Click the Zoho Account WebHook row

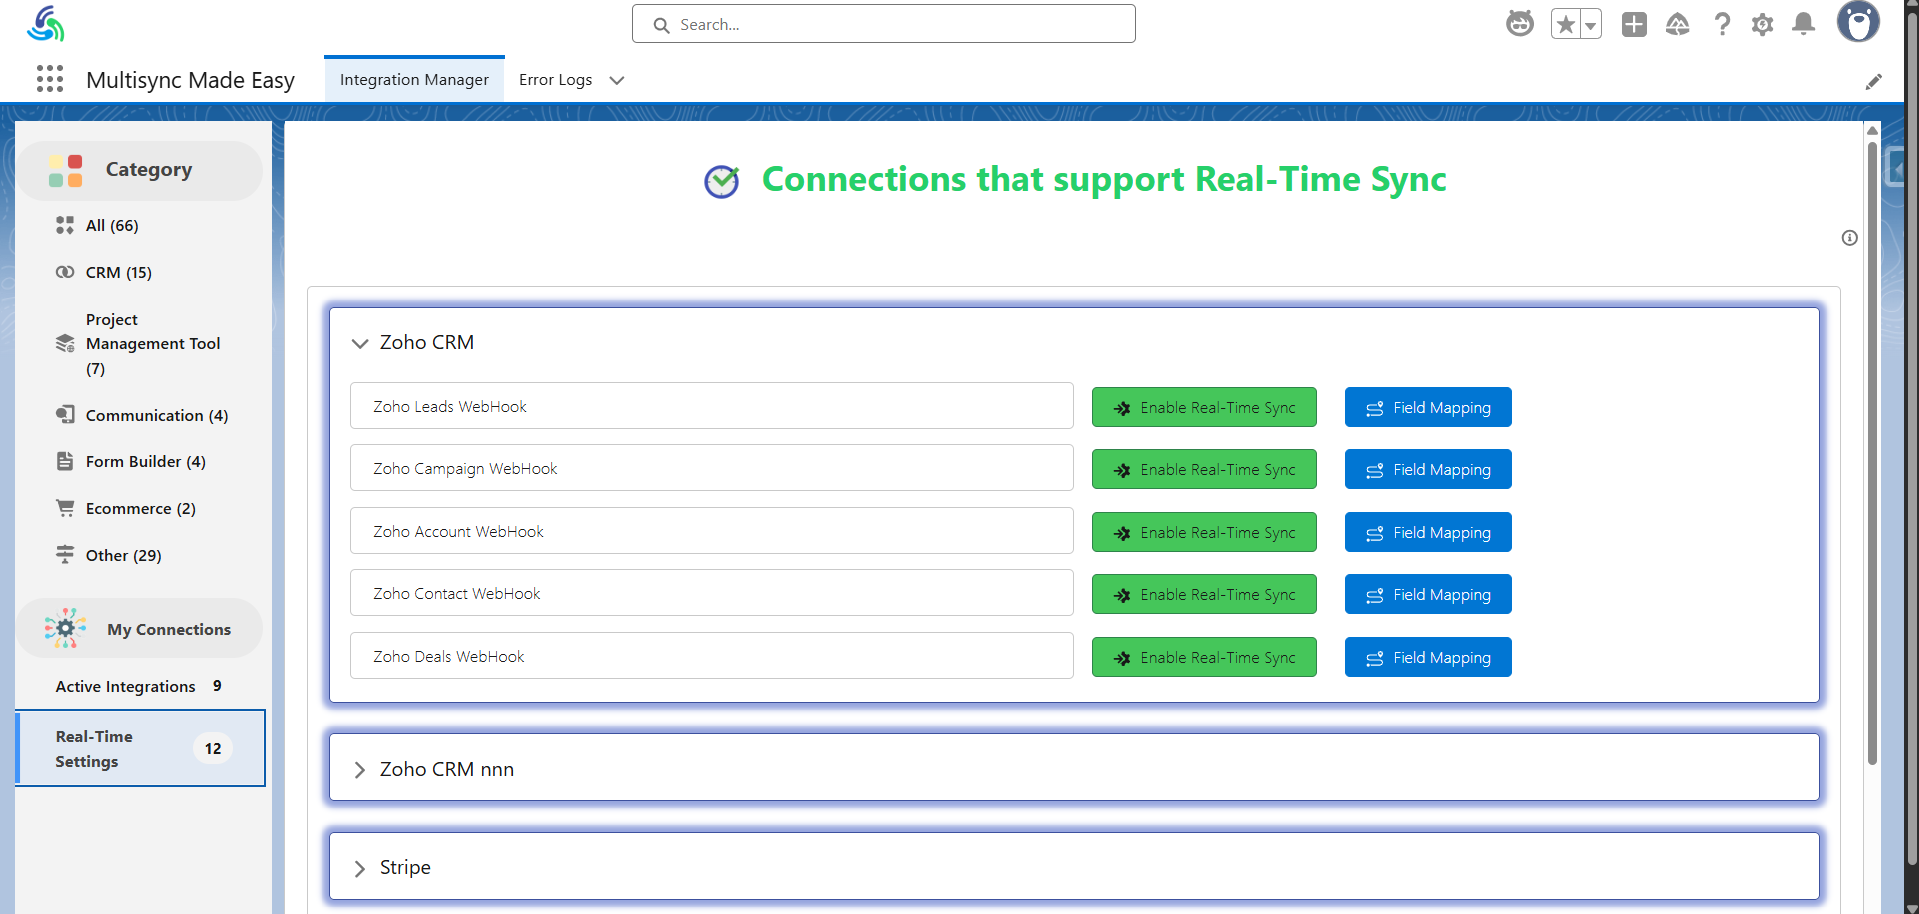pyautogui.click(x=712, y=531)
